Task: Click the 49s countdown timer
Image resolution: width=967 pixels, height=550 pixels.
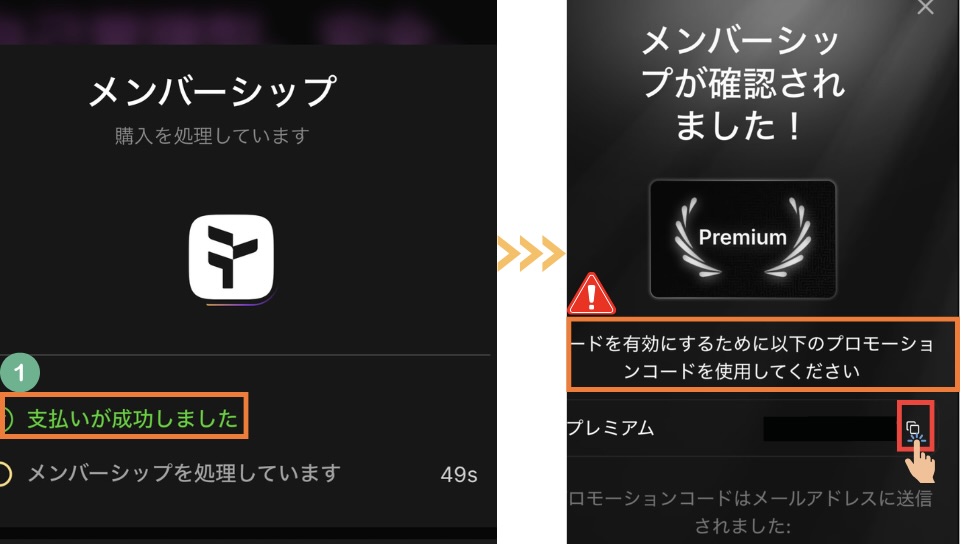Action: point(459,474)
